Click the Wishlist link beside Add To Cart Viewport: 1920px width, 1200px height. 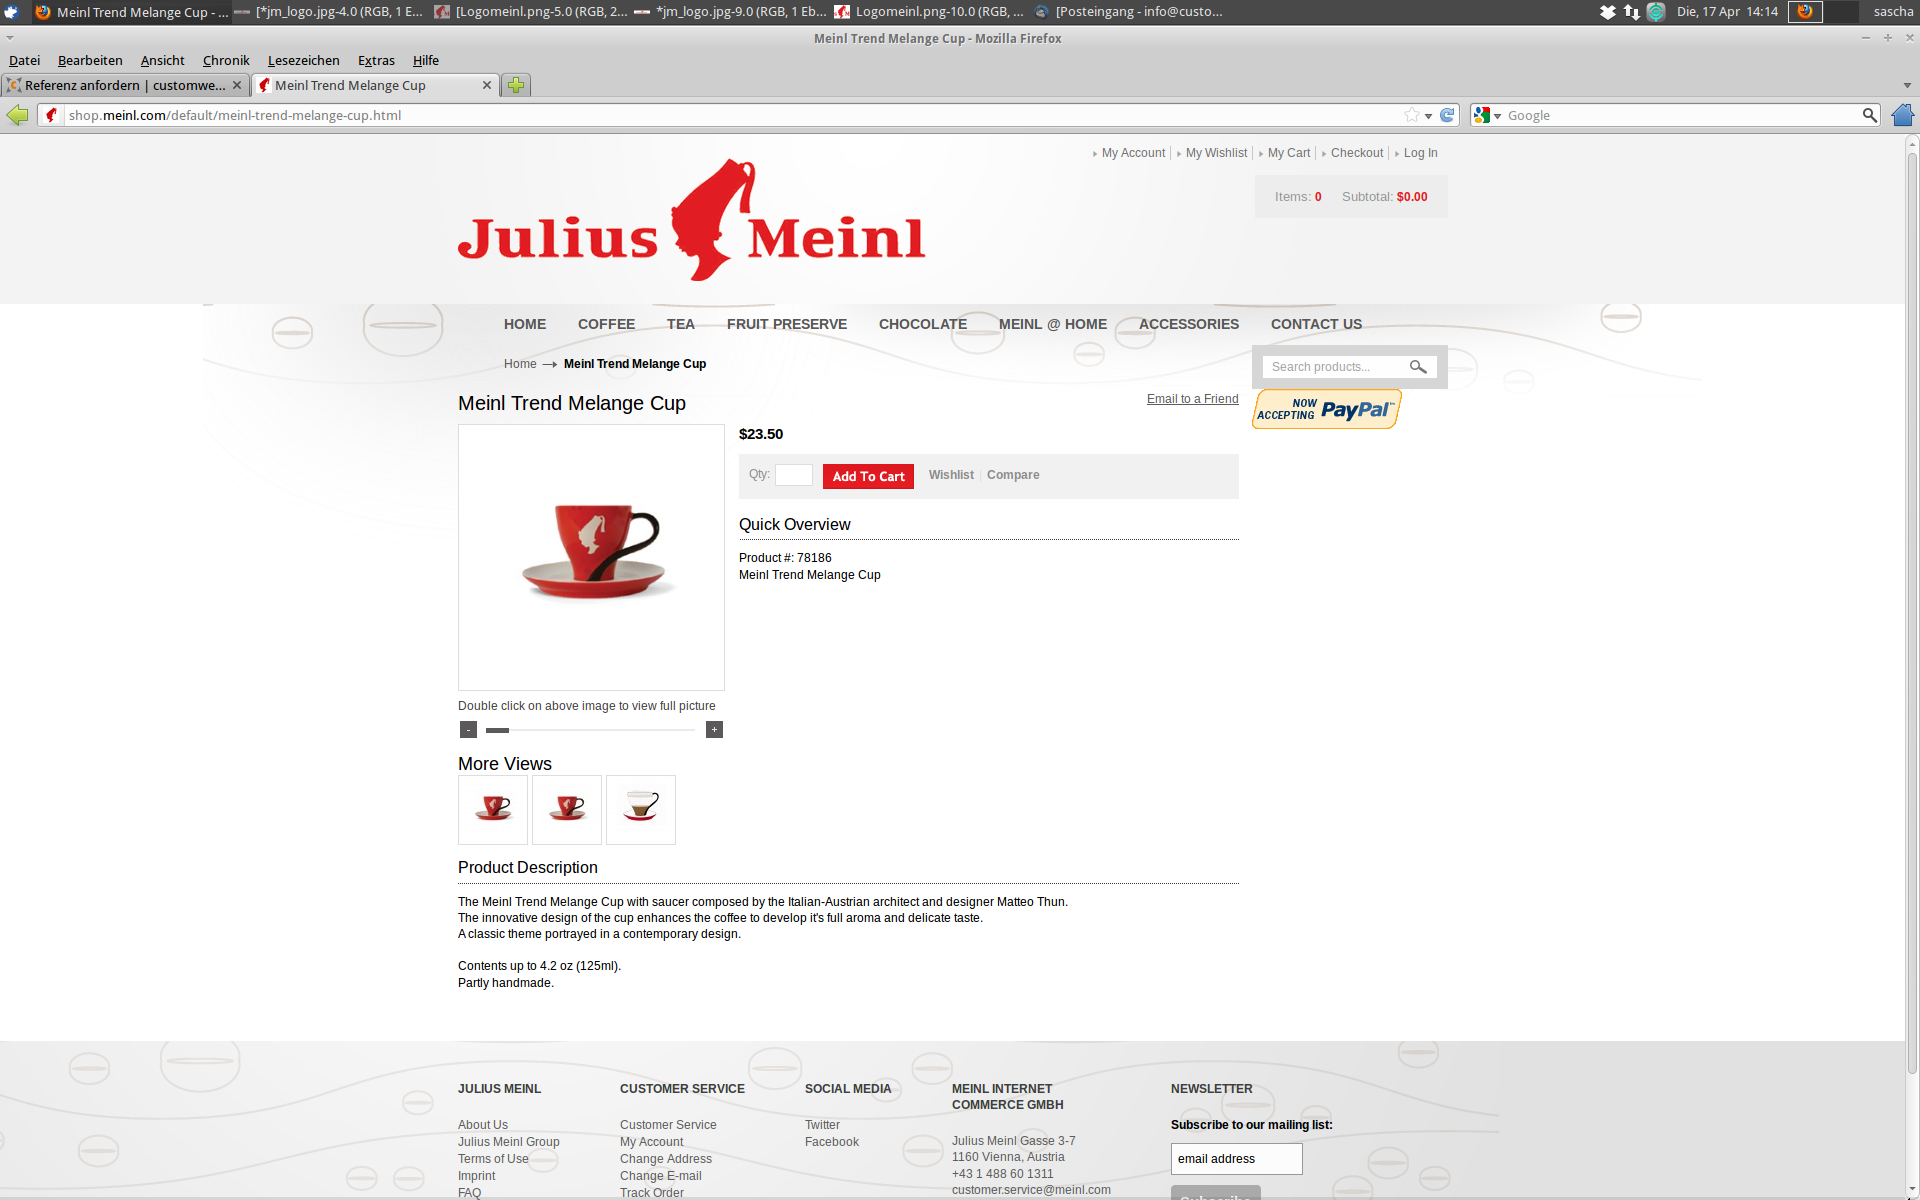[x=951, y=475]
